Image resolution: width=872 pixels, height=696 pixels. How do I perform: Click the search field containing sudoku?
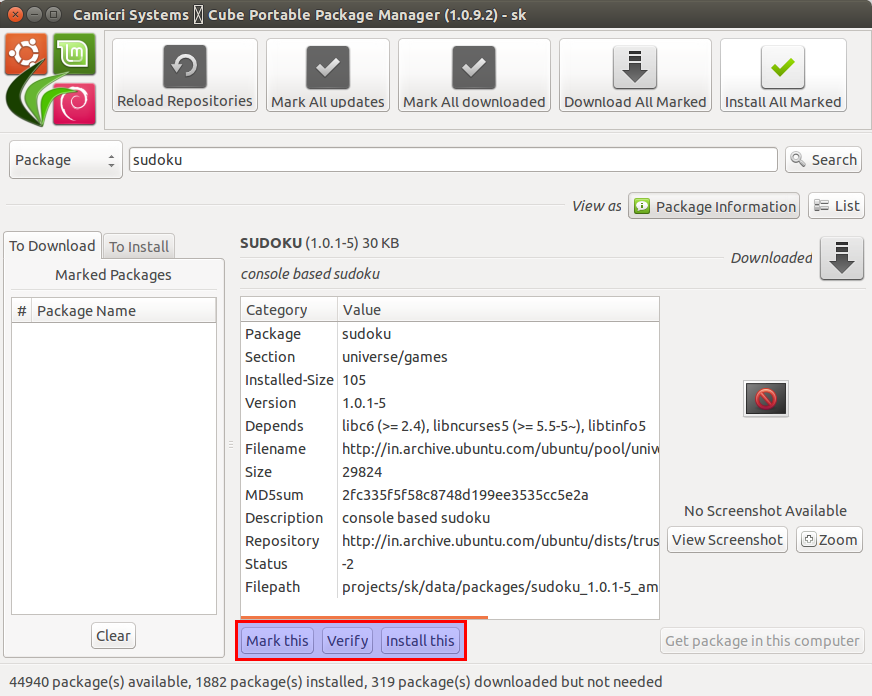coord(452,160)
